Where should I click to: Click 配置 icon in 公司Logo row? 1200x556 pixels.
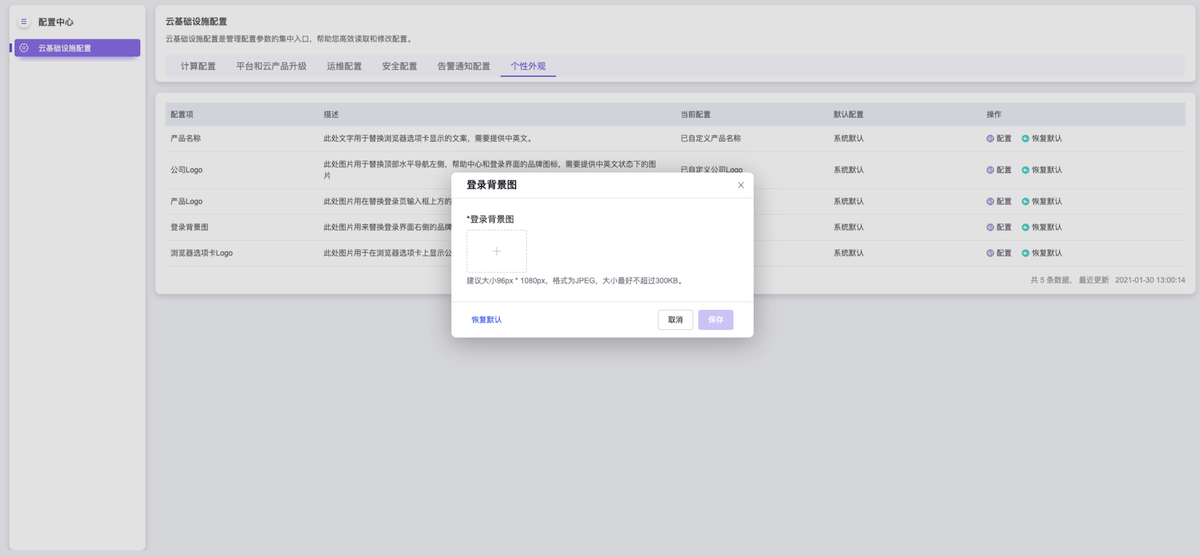(991, 170)
